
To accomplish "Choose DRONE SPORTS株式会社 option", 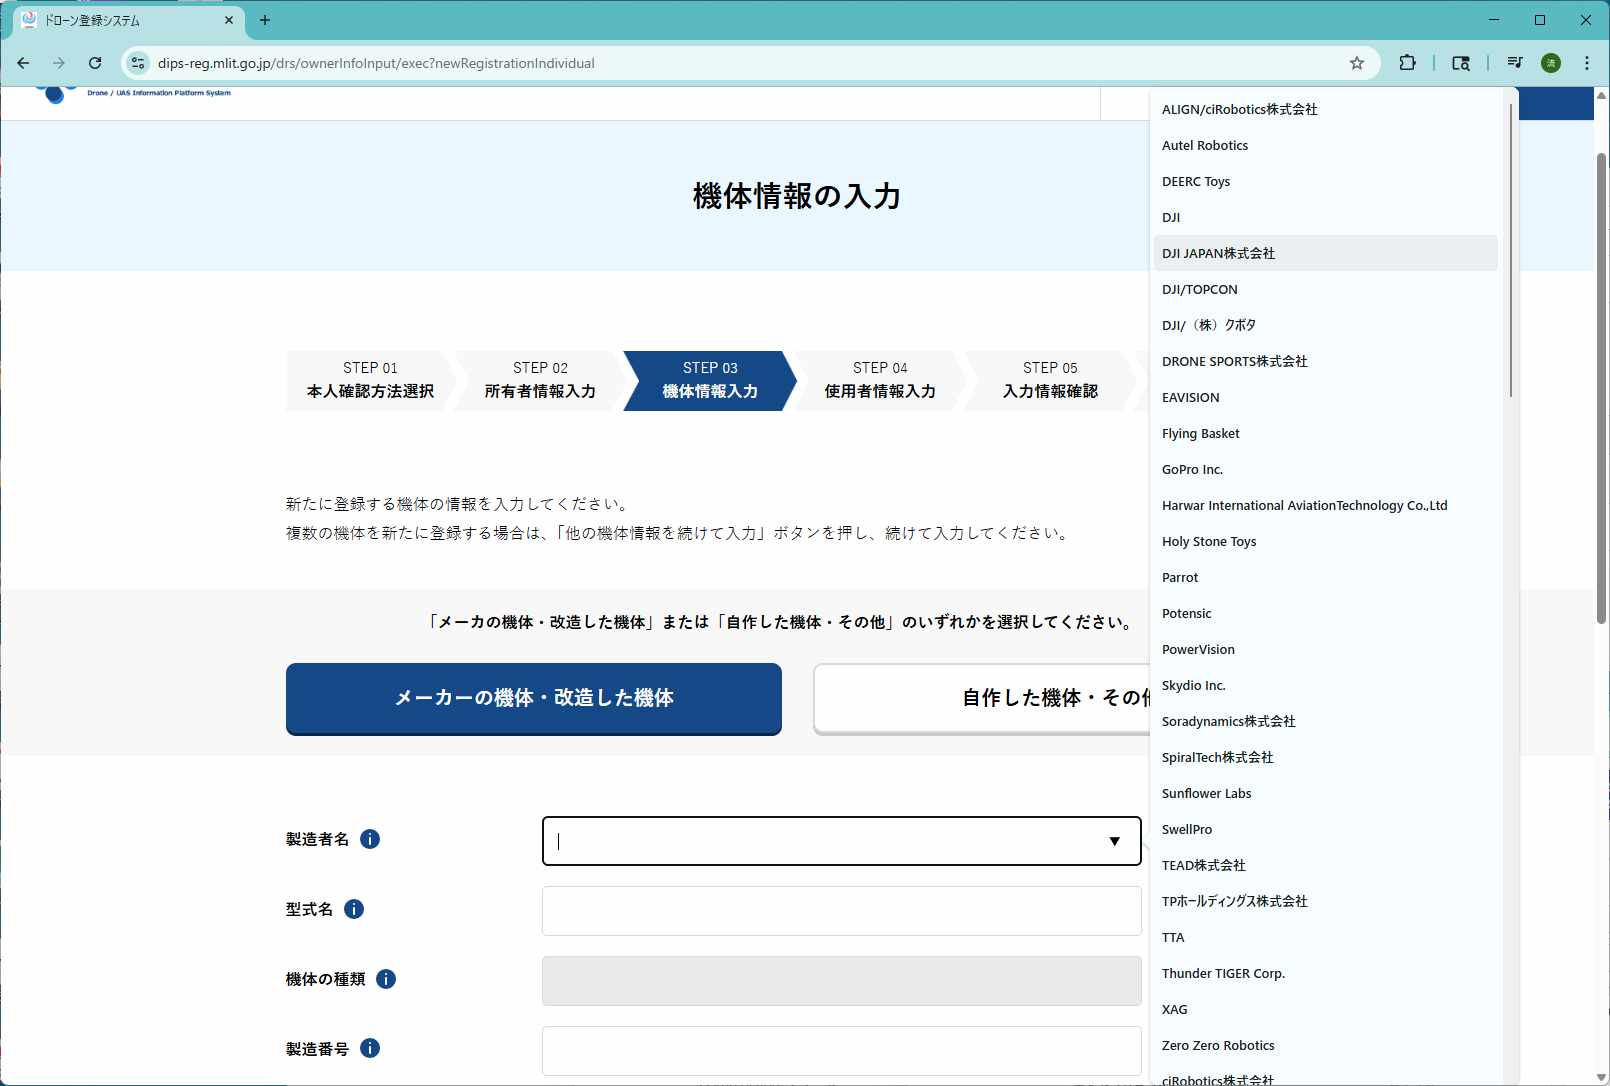I will [1326, 361].
